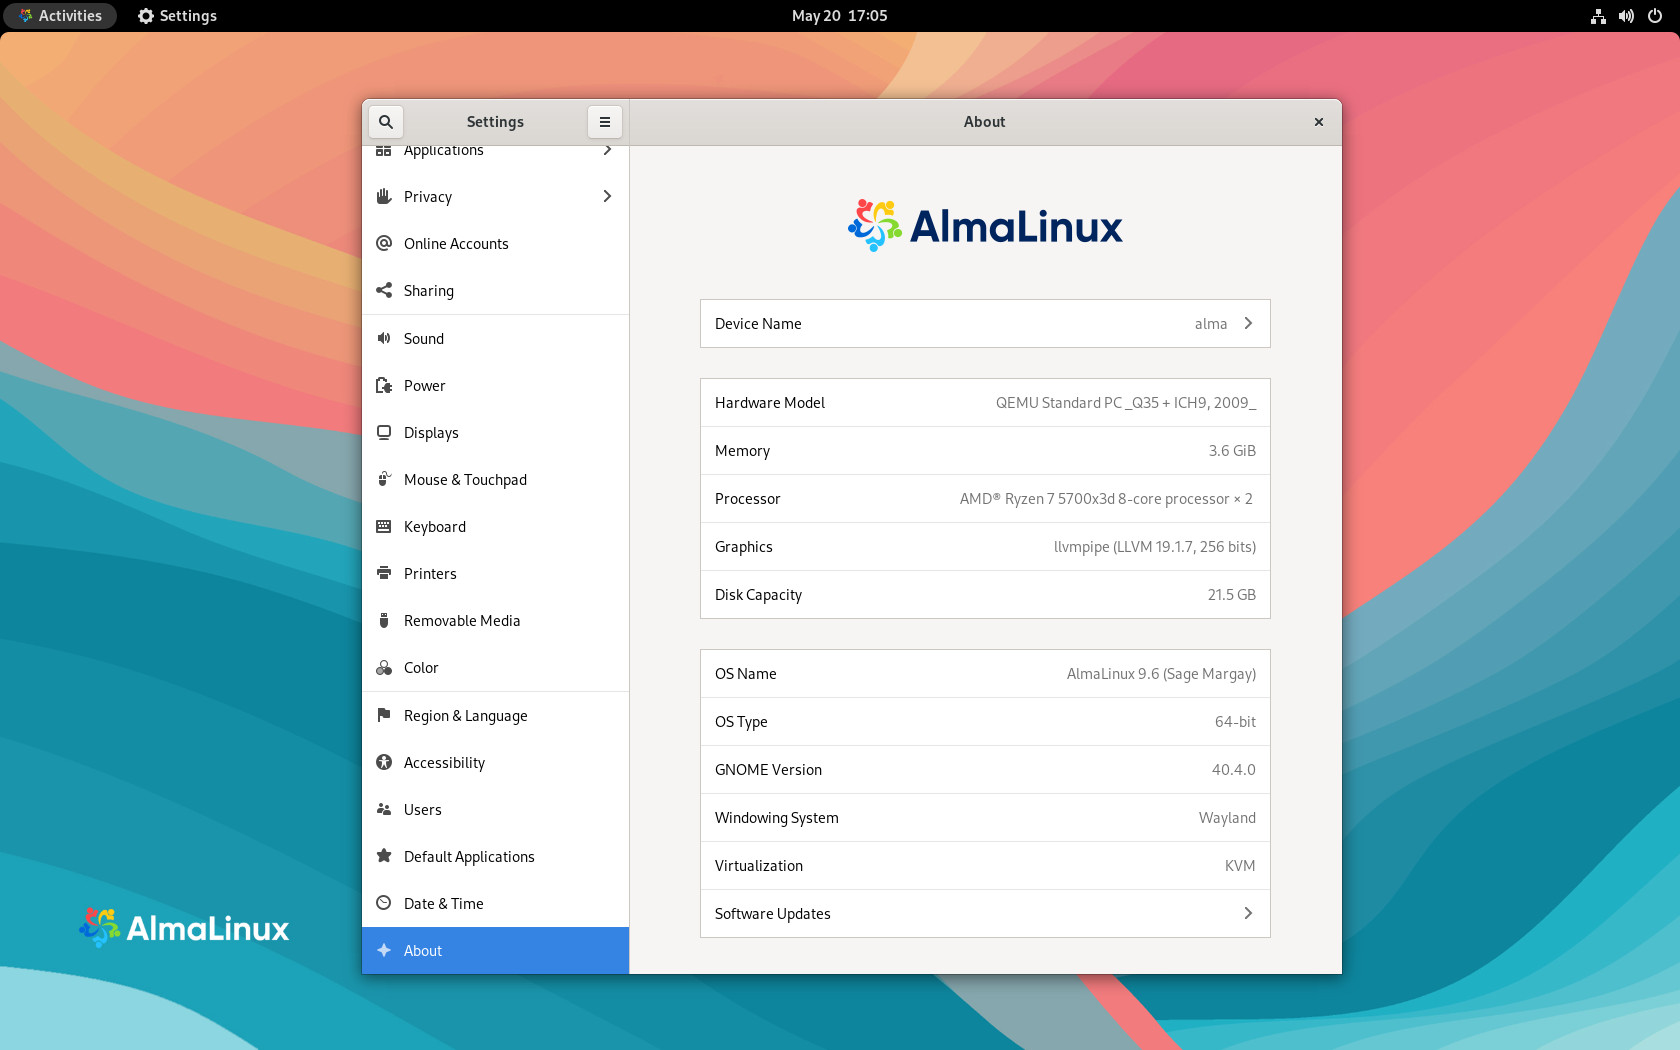Open the Software Updates row

[985, 913]
